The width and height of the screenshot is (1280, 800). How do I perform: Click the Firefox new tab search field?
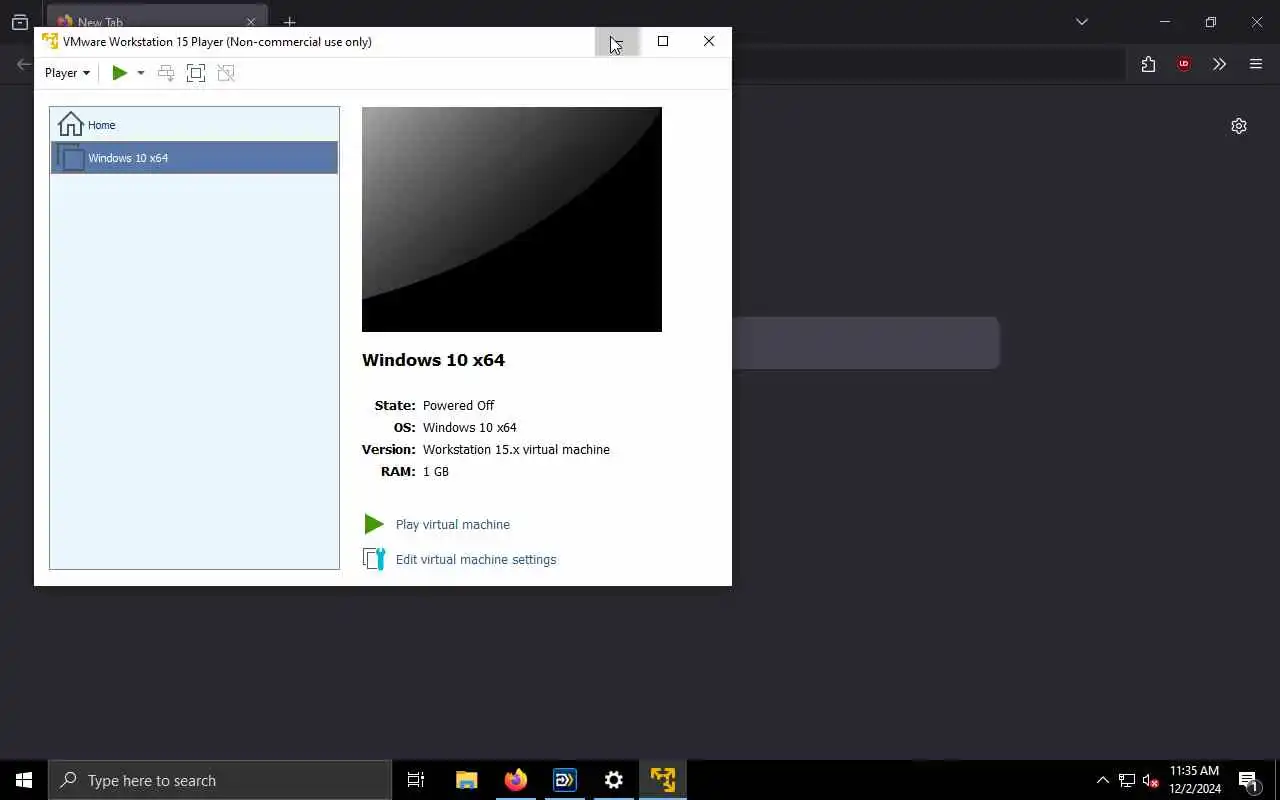point(866,343)
